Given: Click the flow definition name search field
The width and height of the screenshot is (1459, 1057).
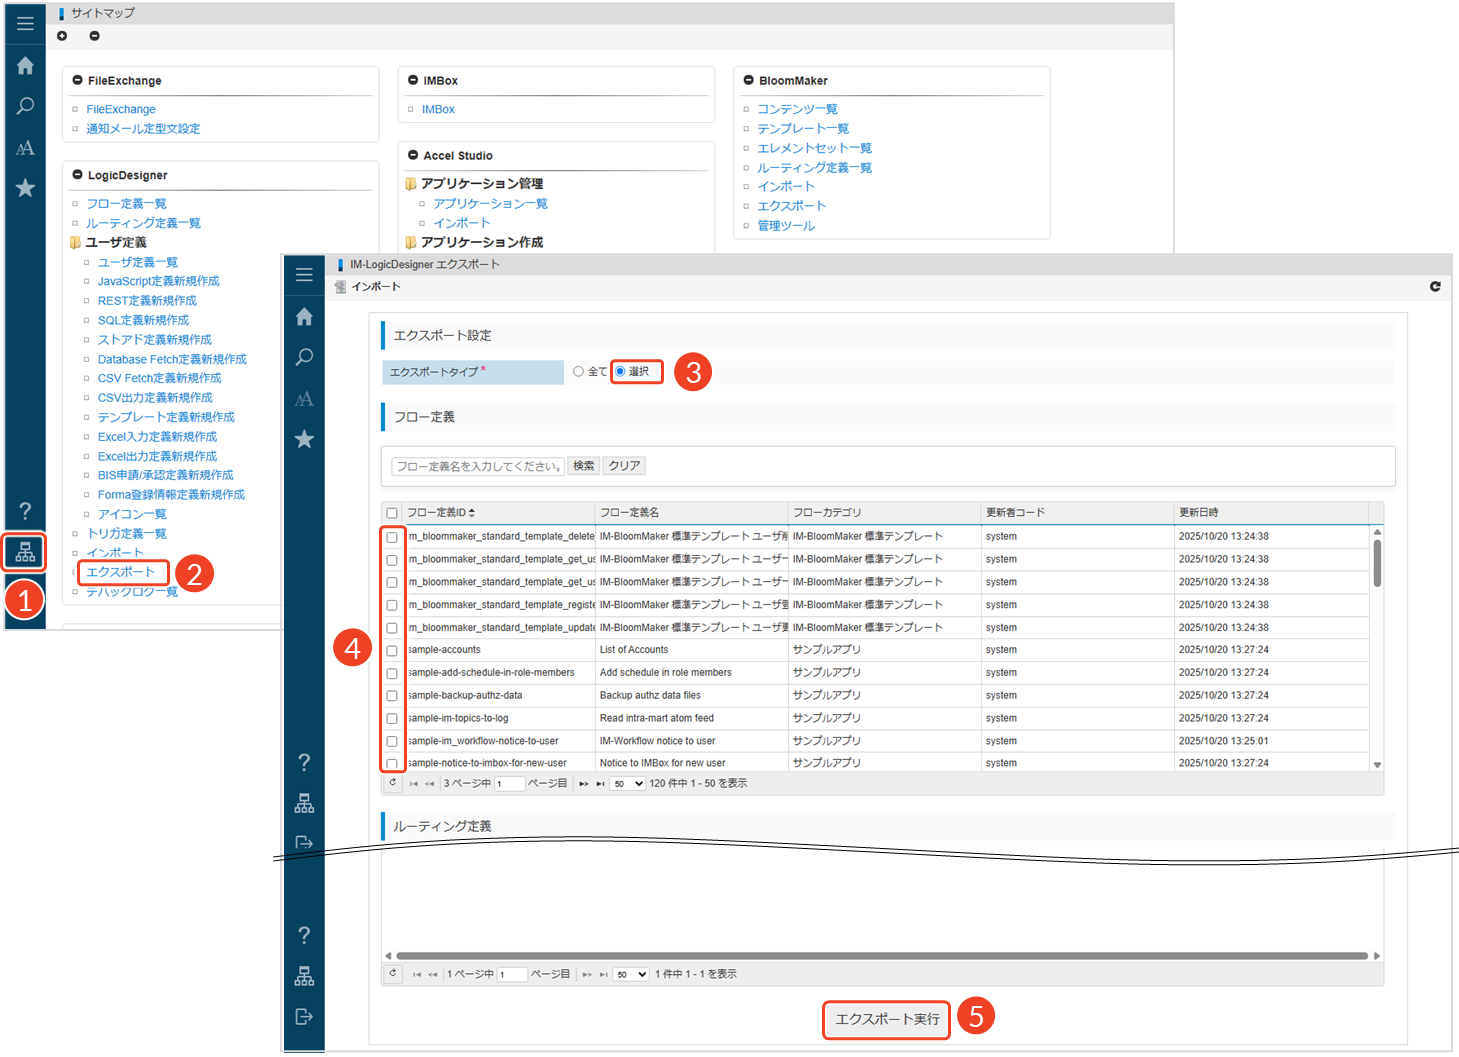Looking at the screenshot, I should (x=478, y=466).
